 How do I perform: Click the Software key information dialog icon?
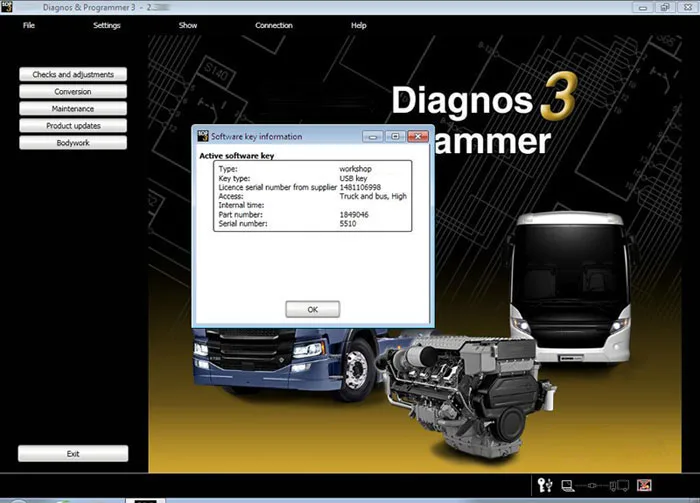[203, 136]
